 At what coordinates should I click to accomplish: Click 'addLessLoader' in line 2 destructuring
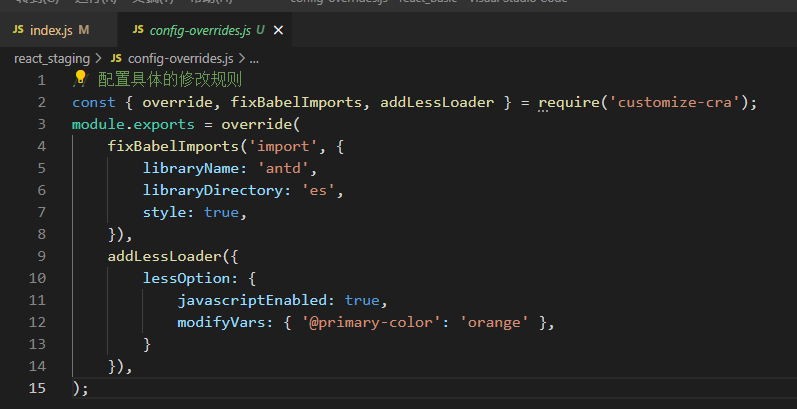click(437, 102)
